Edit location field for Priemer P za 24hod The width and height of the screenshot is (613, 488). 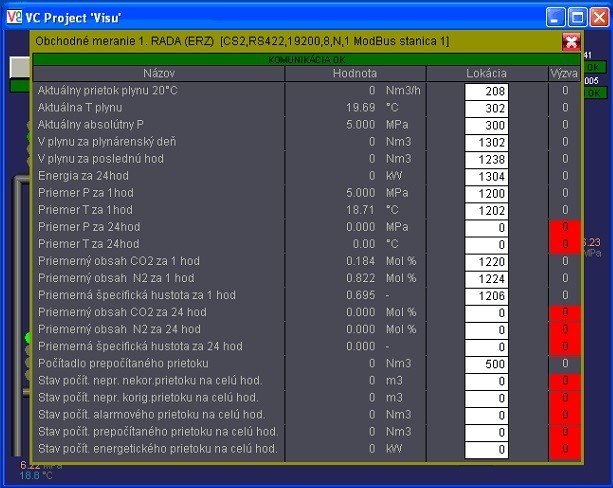tap(486, 228)
